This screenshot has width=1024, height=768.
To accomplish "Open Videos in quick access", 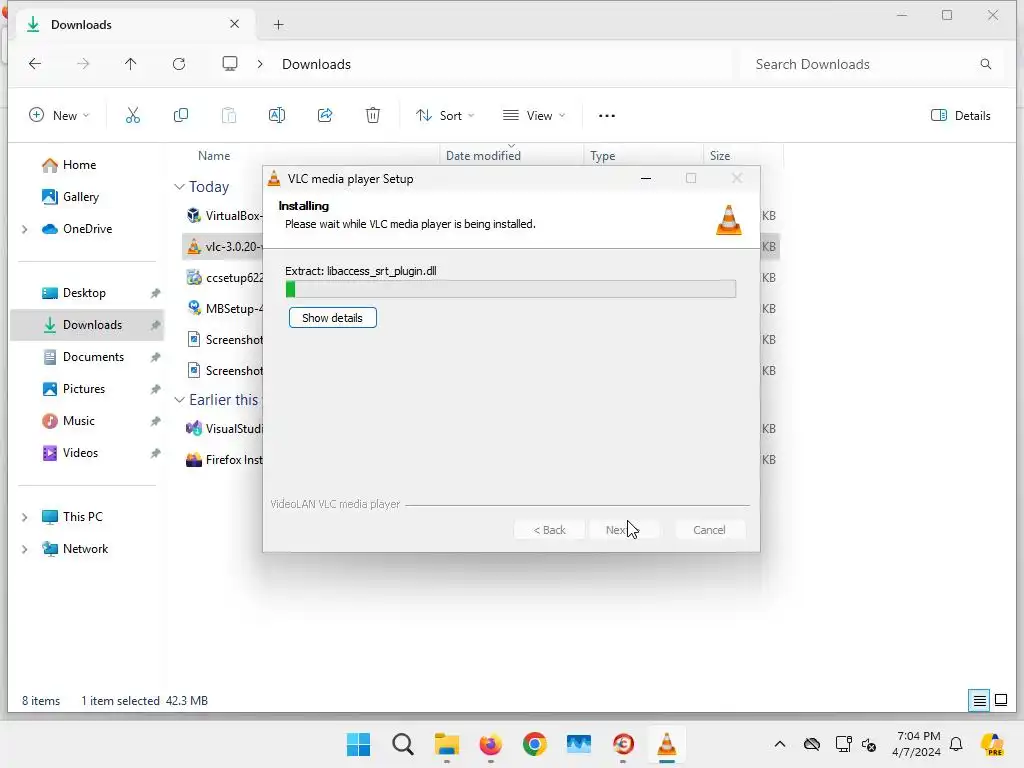I will pyautogui.click(x=80, y=453).
